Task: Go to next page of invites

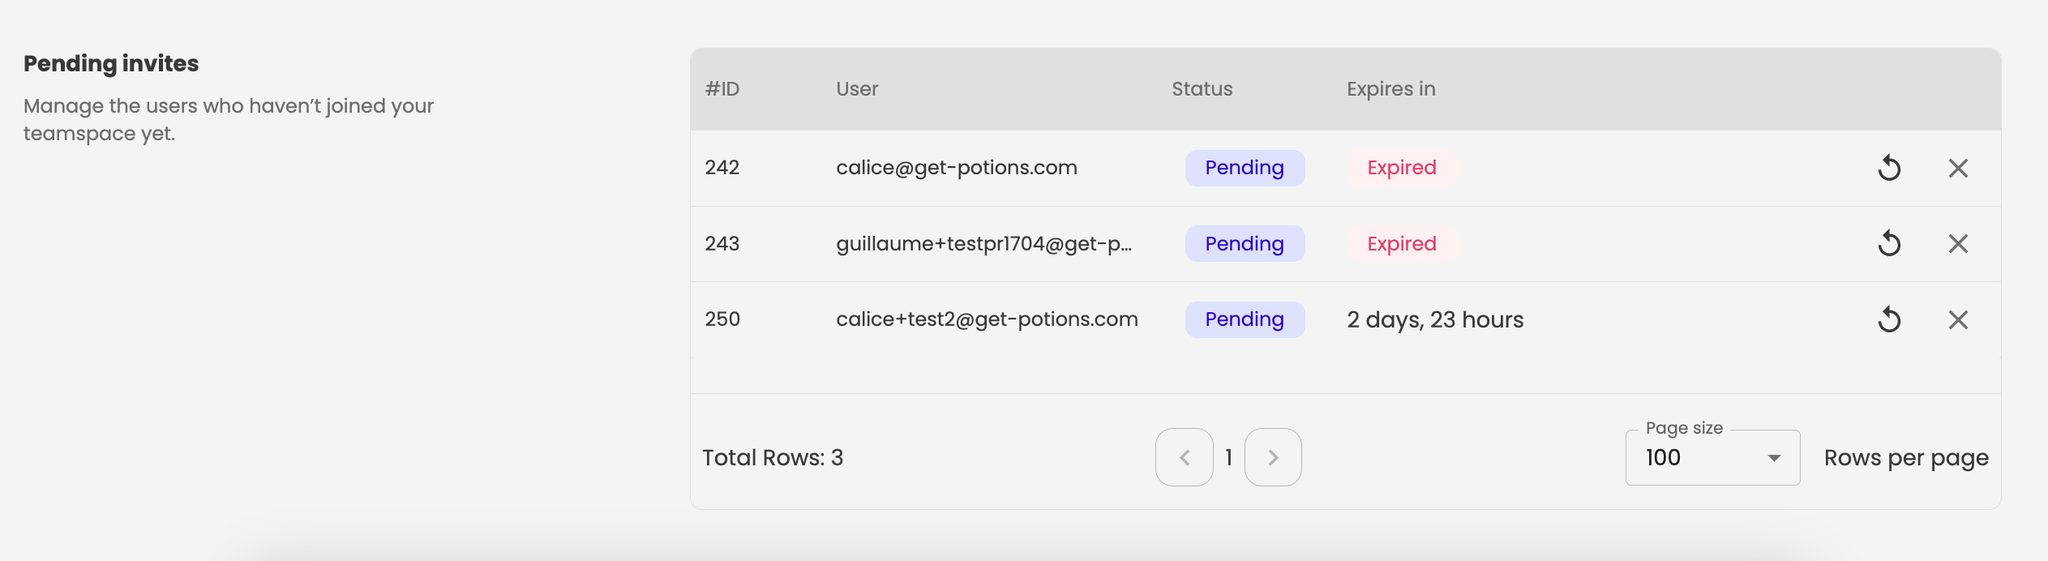Action: [1273, 457]
